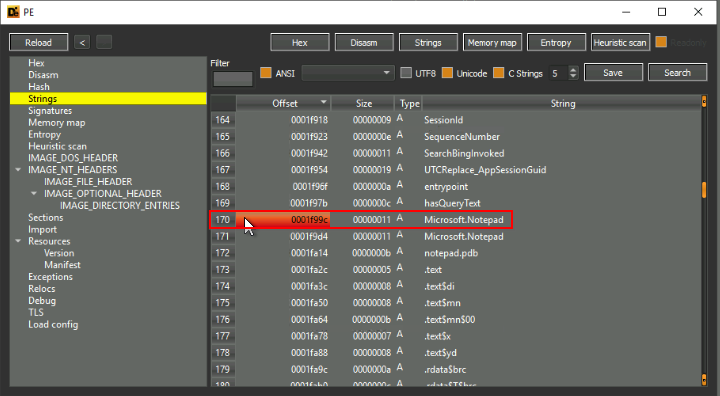Open Manifest under Resources

(62, 265)
